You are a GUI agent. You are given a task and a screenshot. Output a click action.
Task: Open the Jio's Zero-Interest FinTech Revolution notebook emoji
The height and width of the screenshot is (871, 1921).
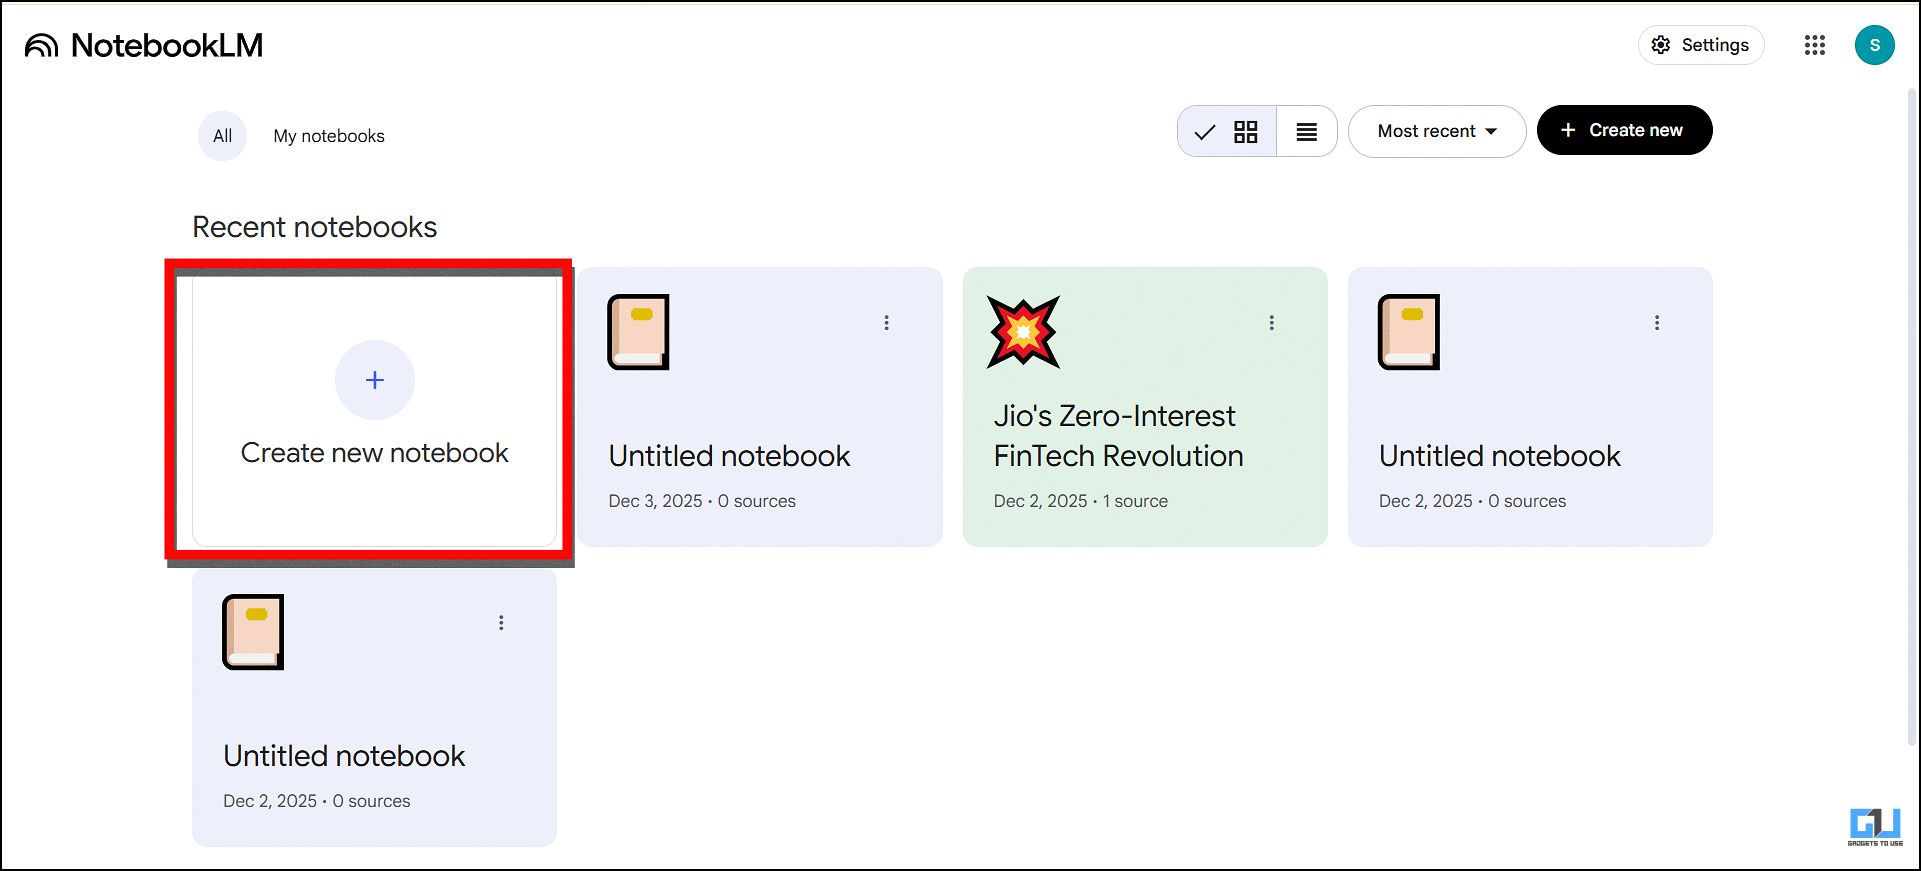tap(1023, 332)
